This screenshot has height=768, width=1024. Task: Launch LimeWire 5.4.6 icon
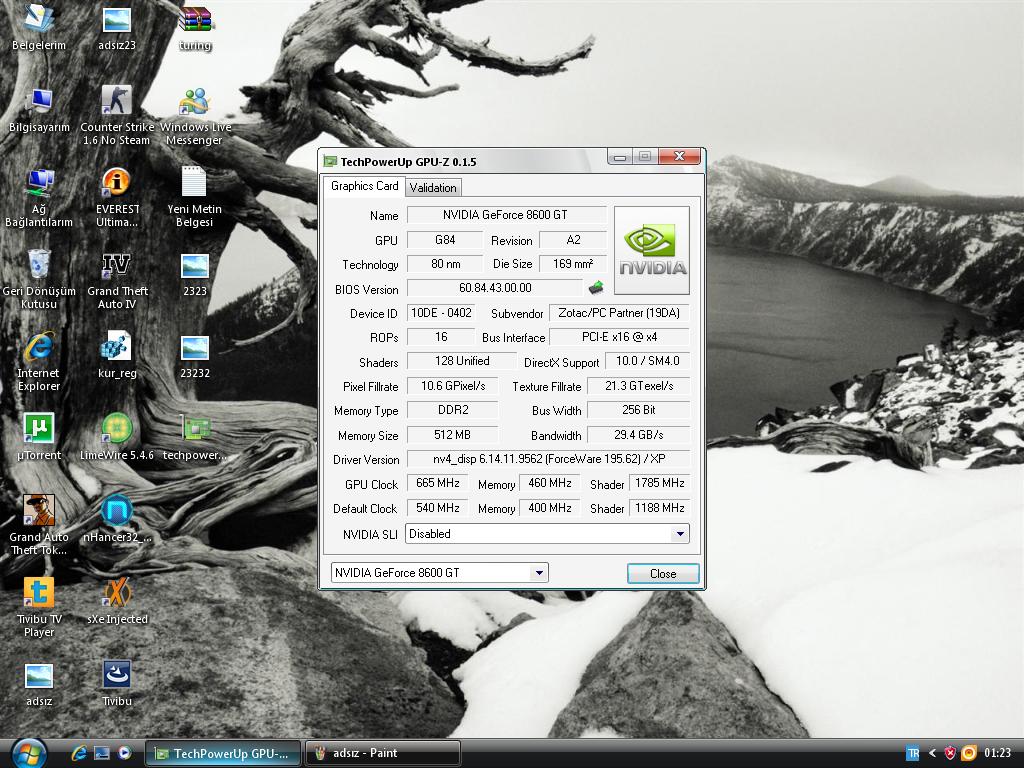pos(117,438)
